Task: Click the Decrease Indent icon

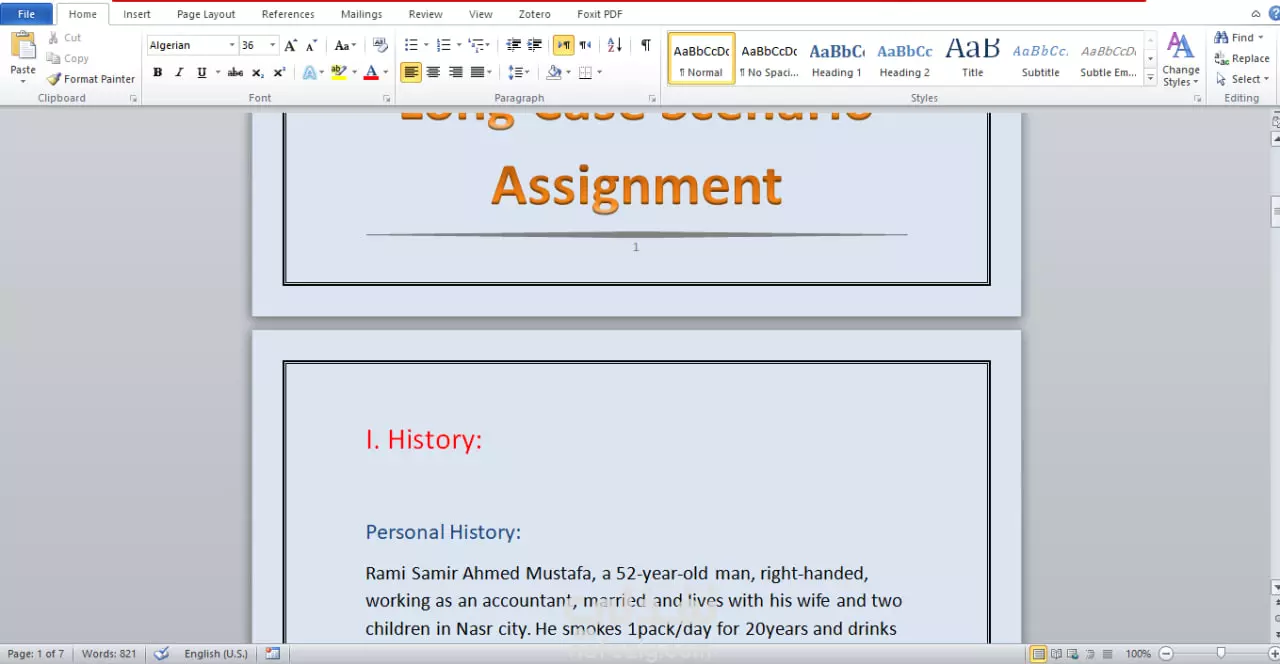Action: click(x=513, y=45)
